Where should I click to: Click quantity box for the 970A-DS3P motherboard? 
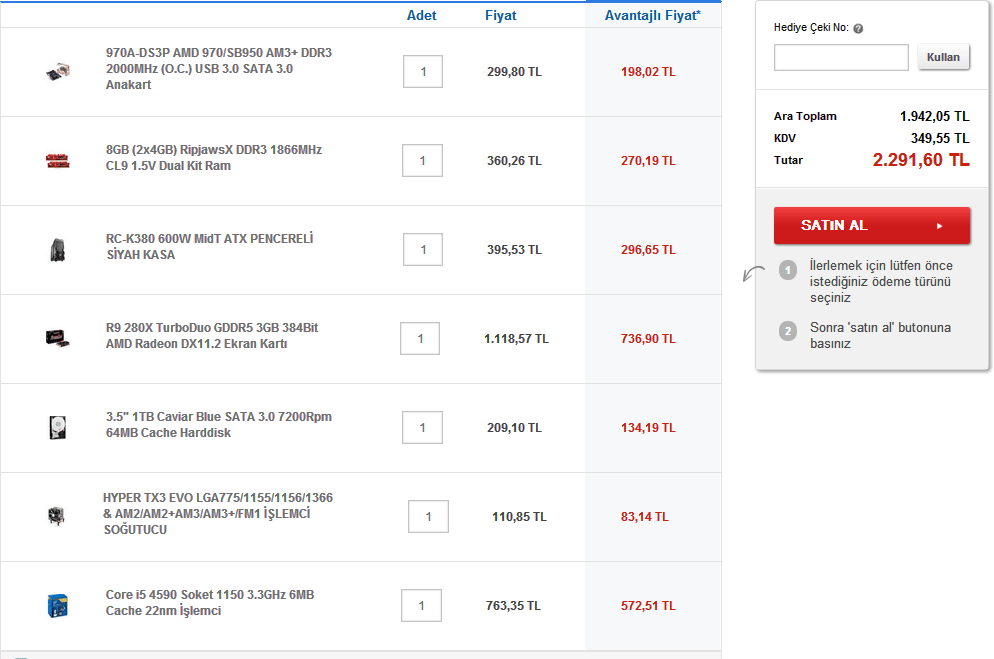423,72
